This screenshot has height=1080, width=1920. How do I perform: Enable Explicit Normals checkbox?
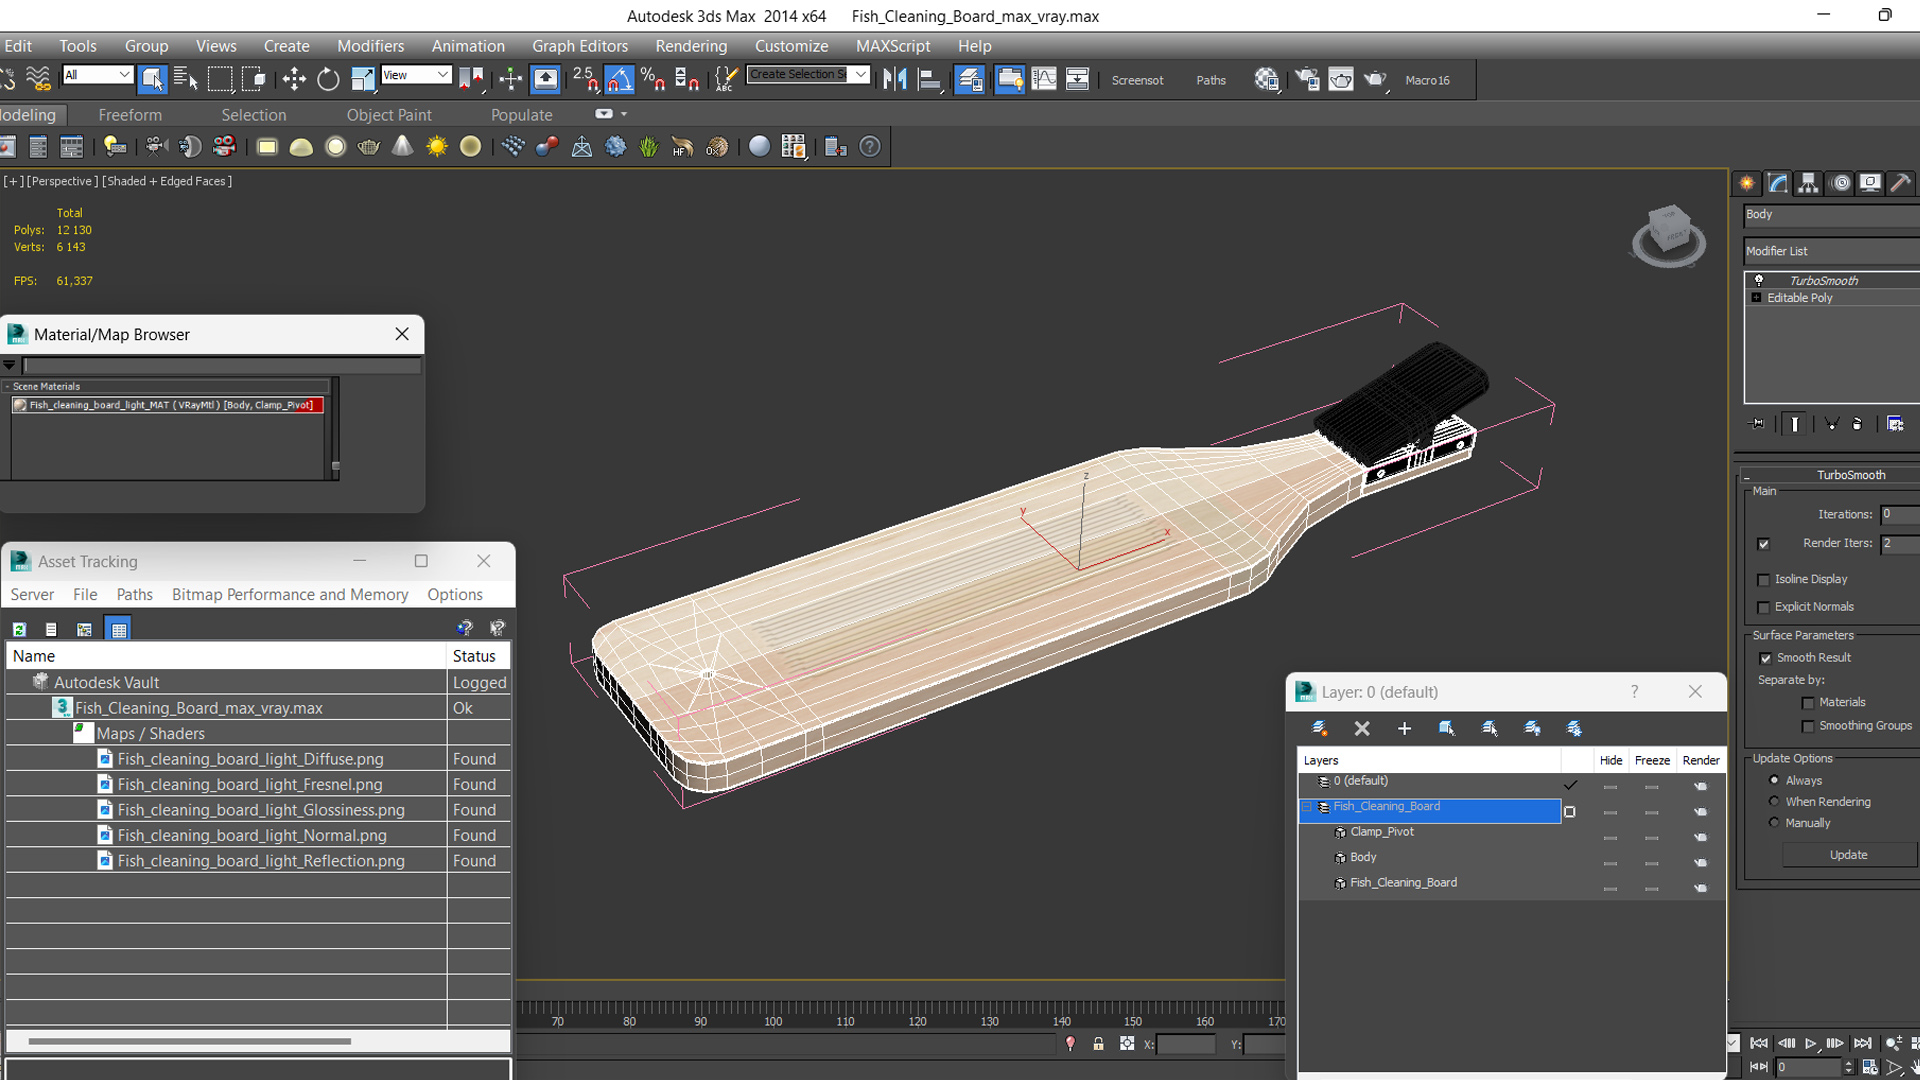[x=1764, y=608]
